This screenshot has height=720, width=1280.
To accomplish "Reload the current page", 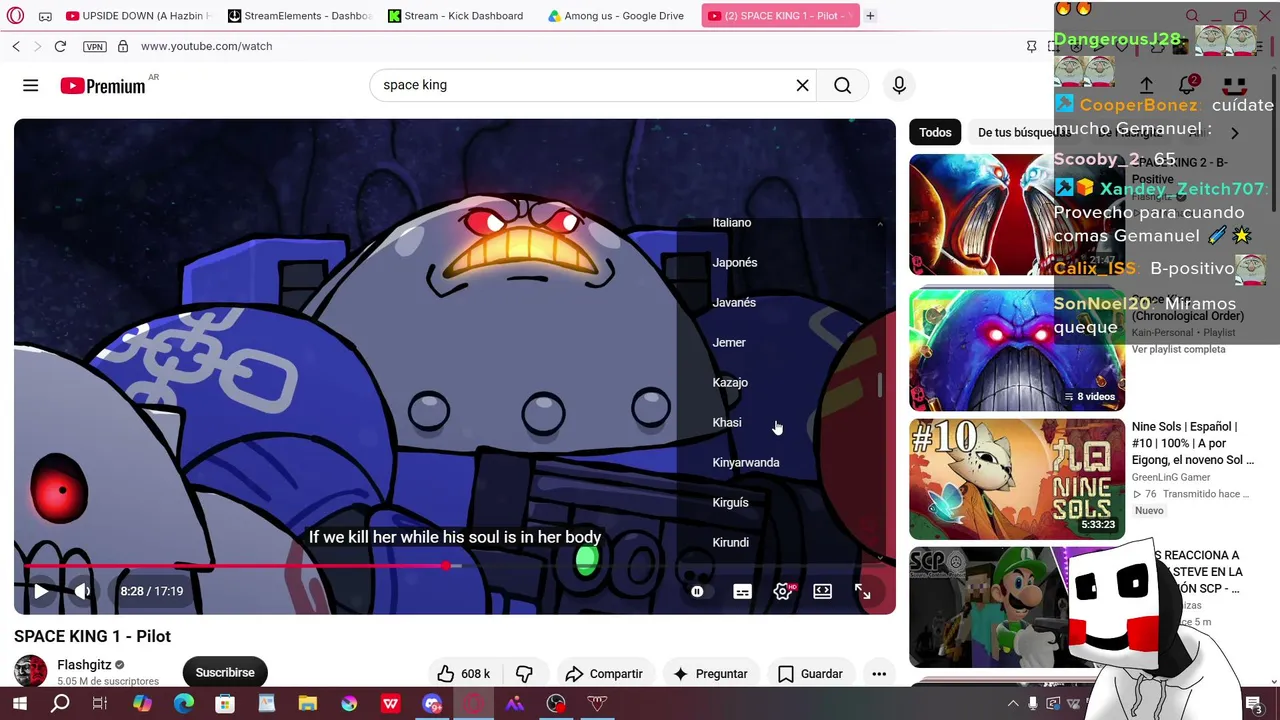I will coord(60,46).
